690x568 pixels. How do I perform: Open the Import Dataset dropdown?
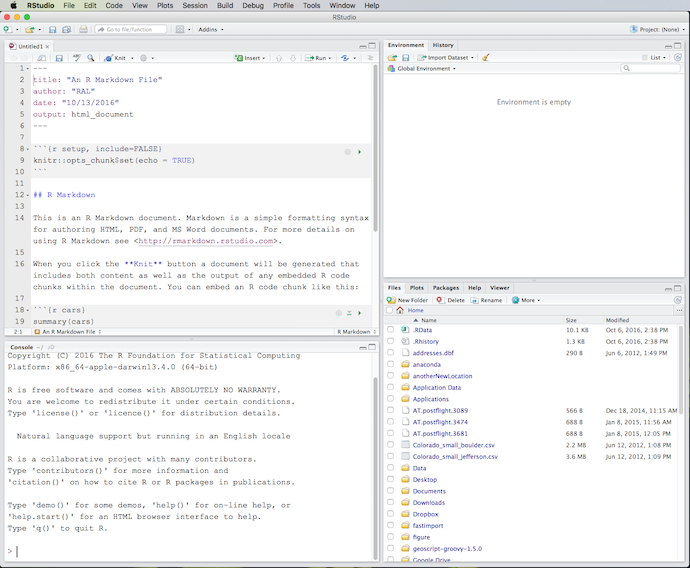pyautogui.click(x=446, y=58)
